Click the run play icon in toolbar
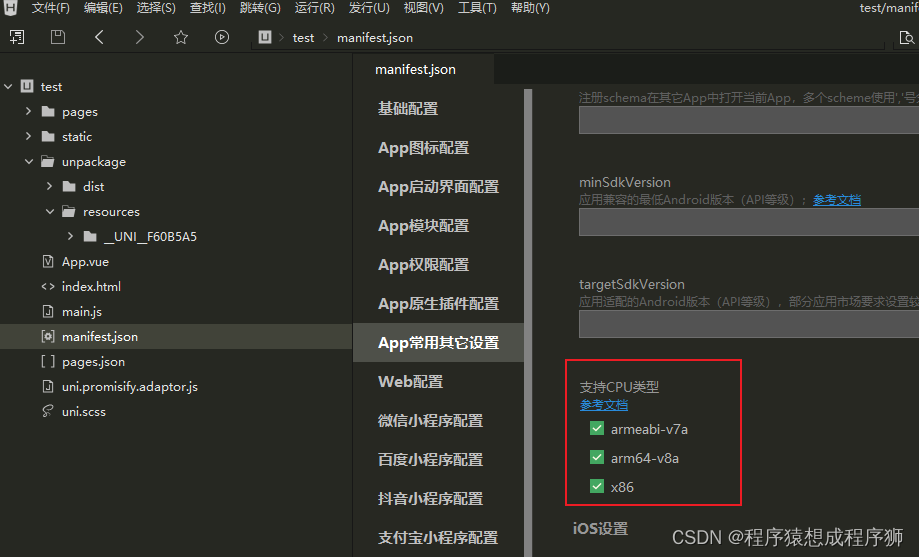Image resolution: width=919 pixels, height=557 pixels. pyautogui.click(x=222, y=37)
